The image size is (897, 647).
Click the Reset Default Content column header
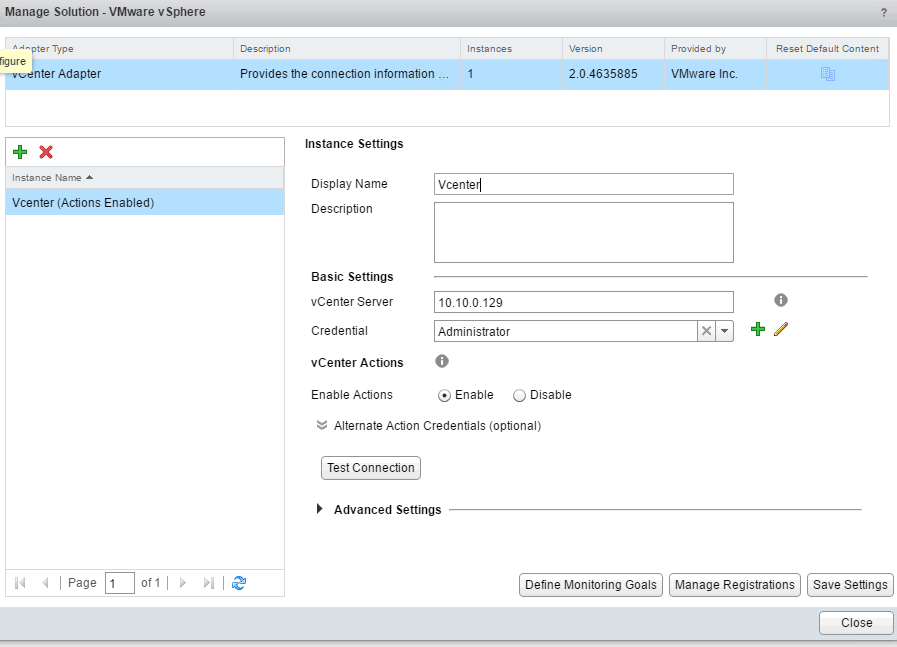(827, 49)
